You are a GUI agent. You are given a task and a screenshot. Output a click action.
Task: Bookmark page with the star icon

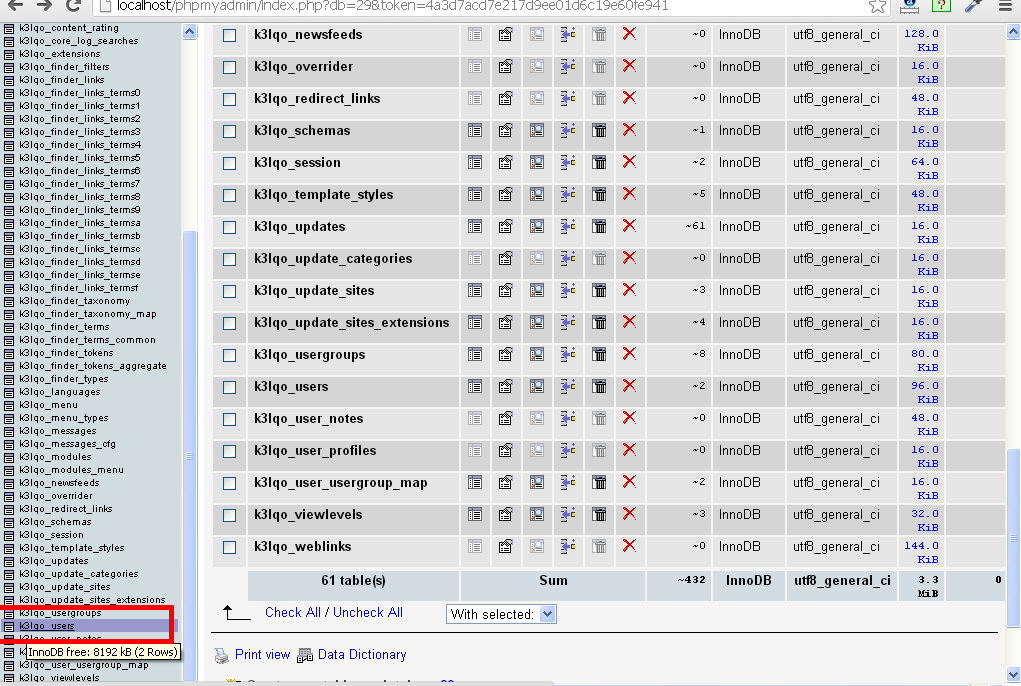tap(877, 6)
